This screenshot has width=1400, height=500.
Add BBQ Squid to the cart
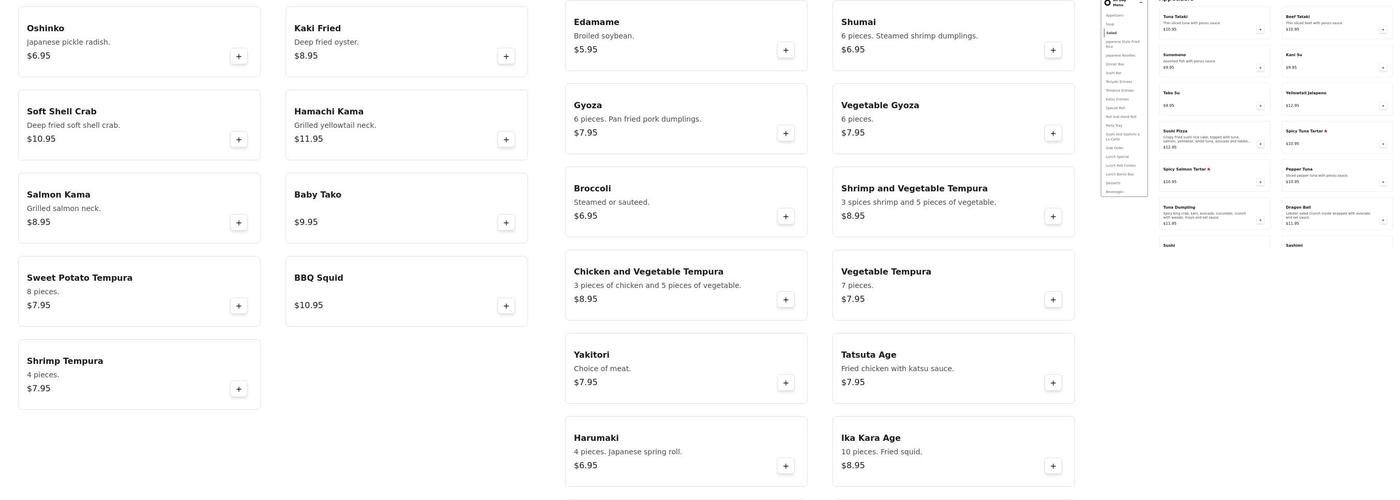[506, 306]
